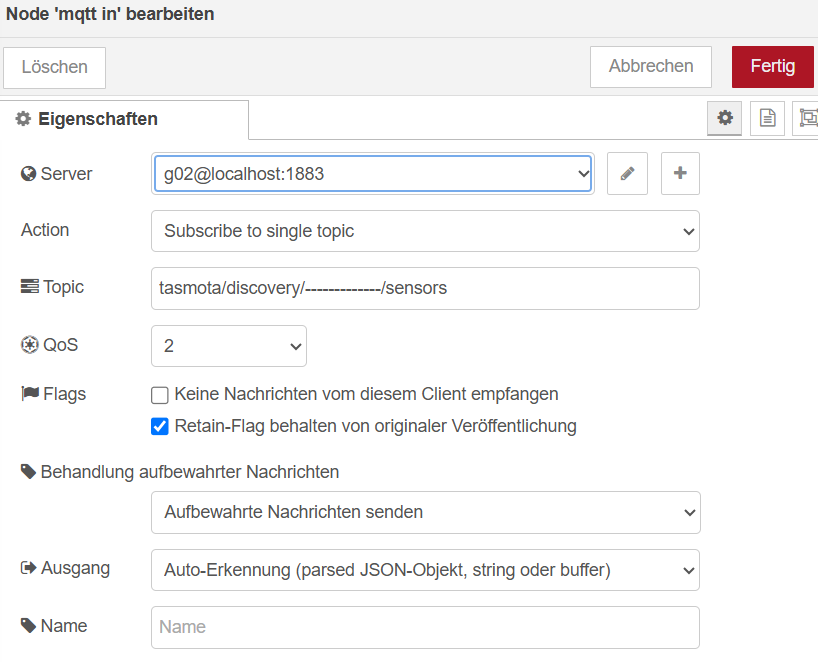Open node properties gear icon tab
The width and height of the screenshot is (818, 662).
coord(725,118)
